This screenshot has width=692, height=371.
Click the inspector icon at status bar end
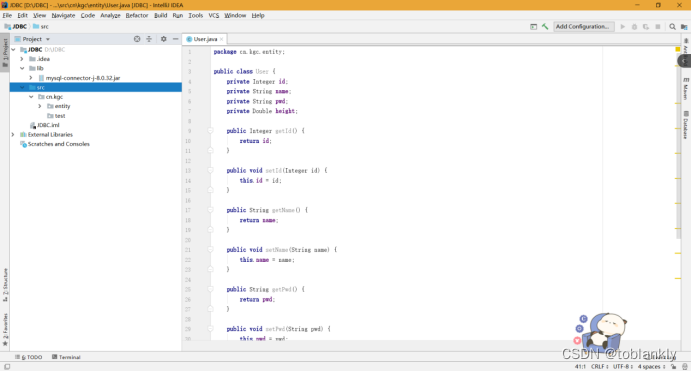pos(684,366)
